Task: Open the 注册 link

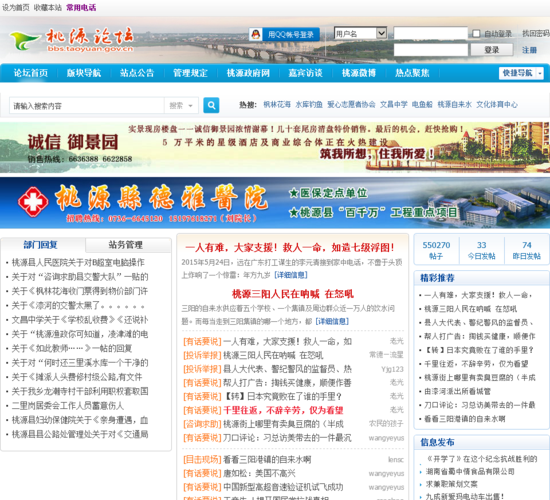Action: pyautogui.click(x=529, y=50)
